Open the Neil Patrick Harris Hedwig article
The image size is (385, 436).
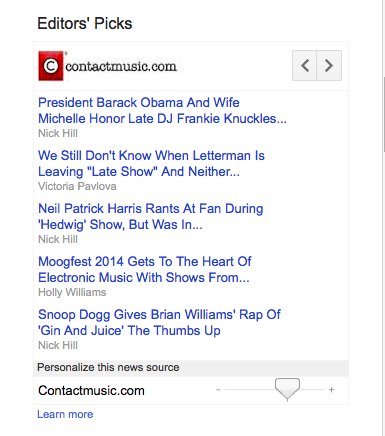(x=151, y=216)
